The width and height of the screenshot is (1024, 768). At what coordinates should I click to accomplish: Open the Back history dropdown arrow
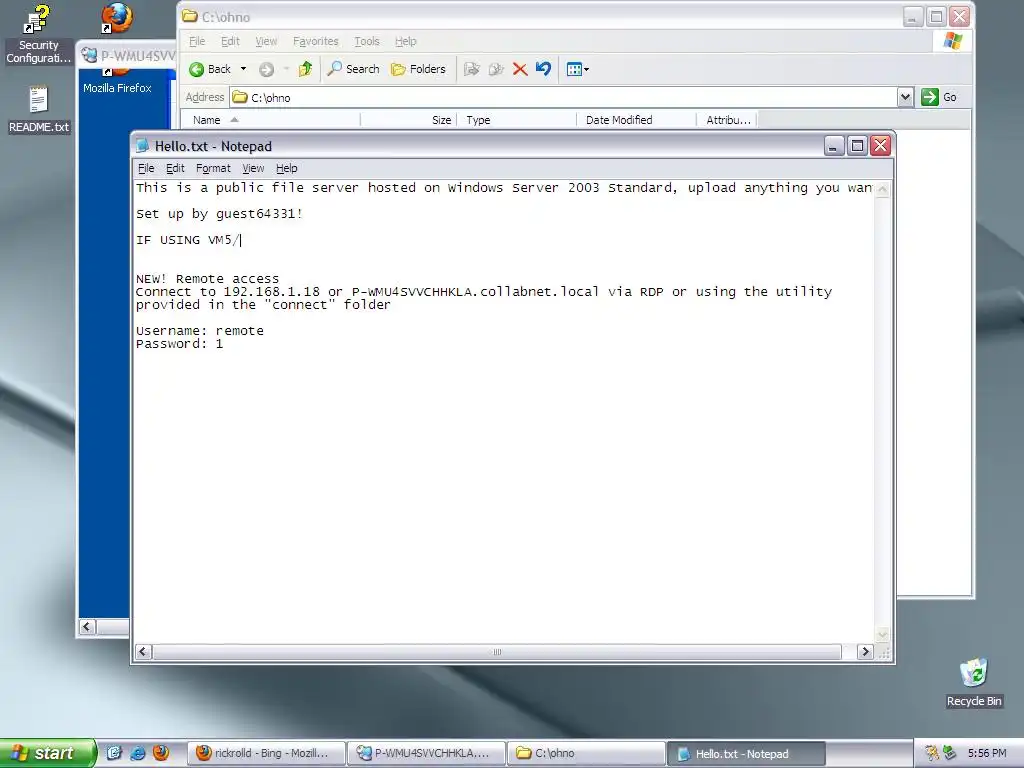pyautogui.click(x=244, y=69)
